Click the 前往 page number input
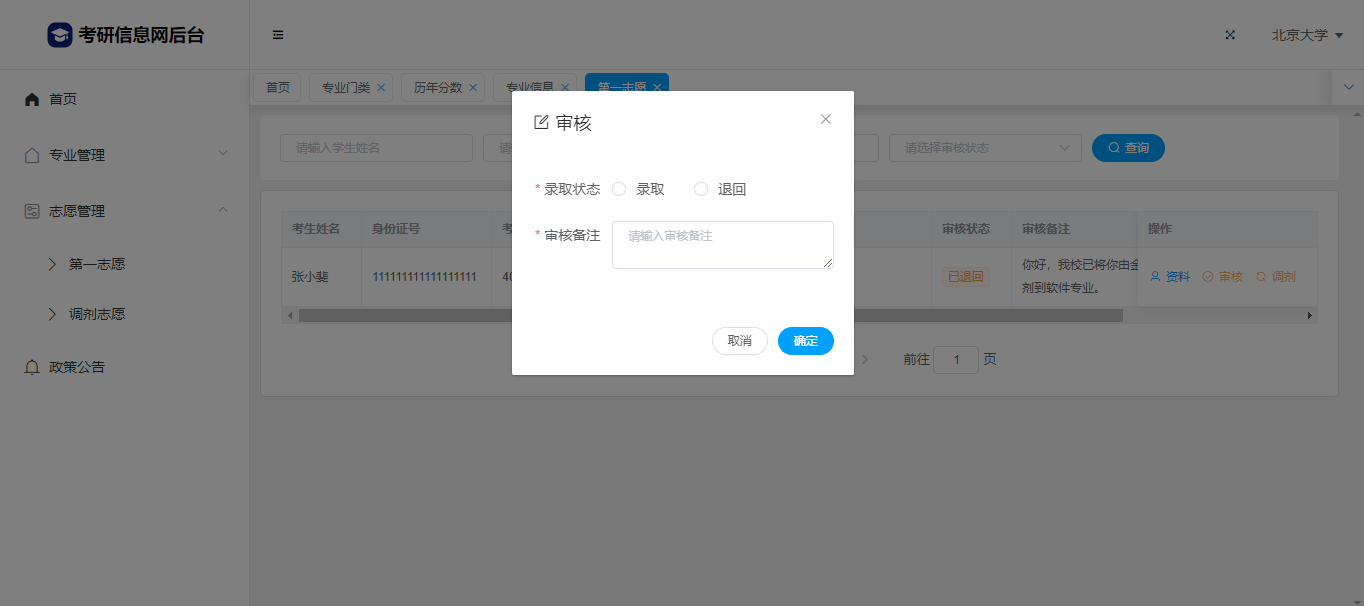Image resolution: width=1364 pixels, height=606 pixels. [956, 360]
